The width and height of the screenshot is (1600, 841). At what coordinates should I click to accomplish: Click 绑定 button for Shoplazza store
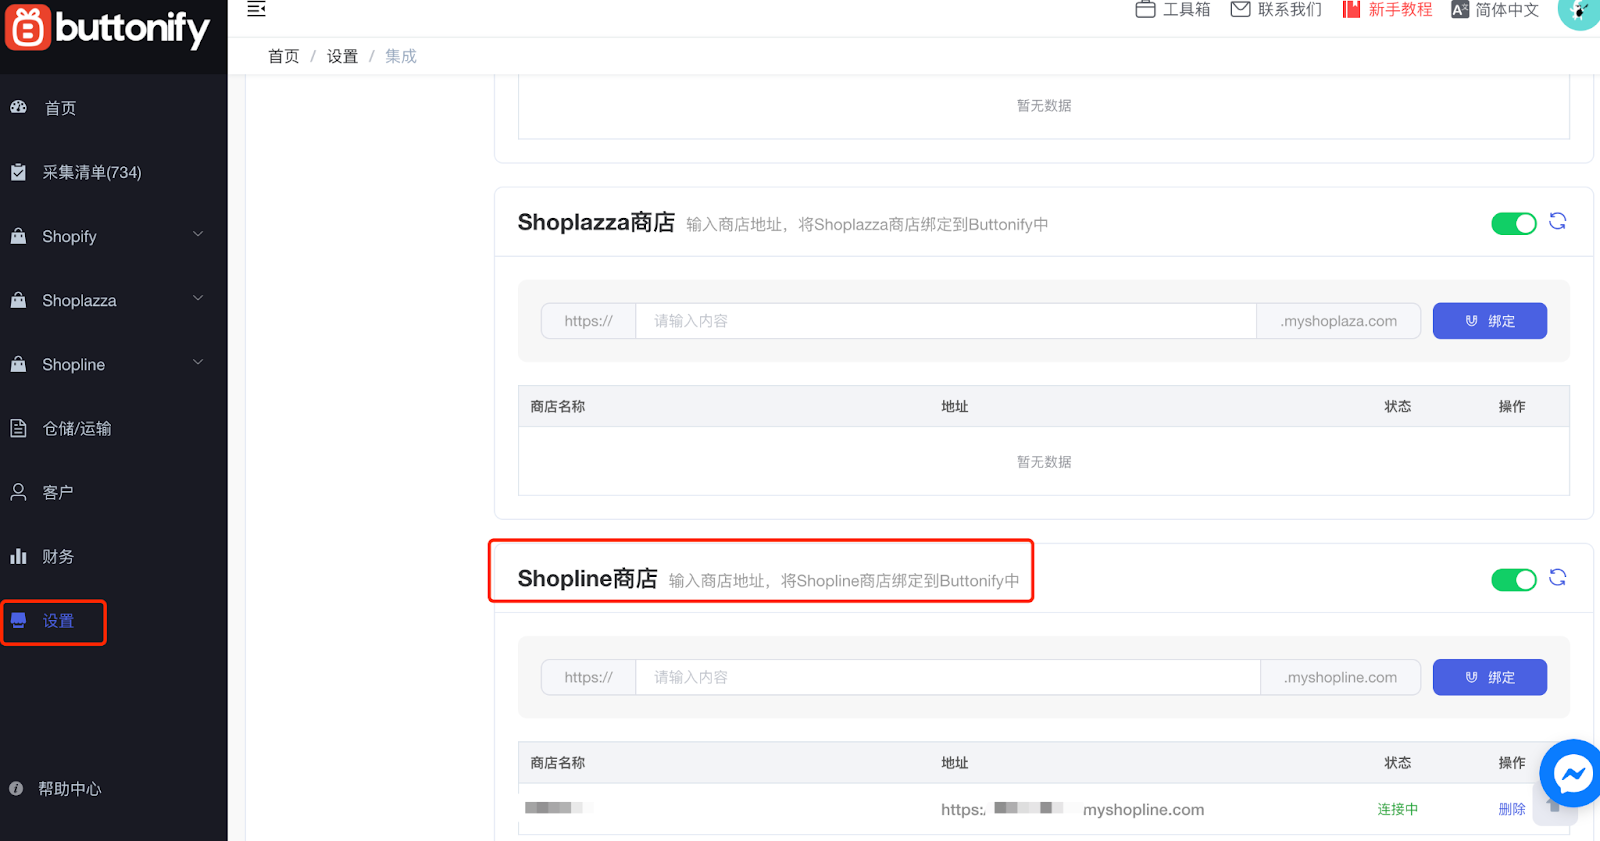tap(1489, 321)
